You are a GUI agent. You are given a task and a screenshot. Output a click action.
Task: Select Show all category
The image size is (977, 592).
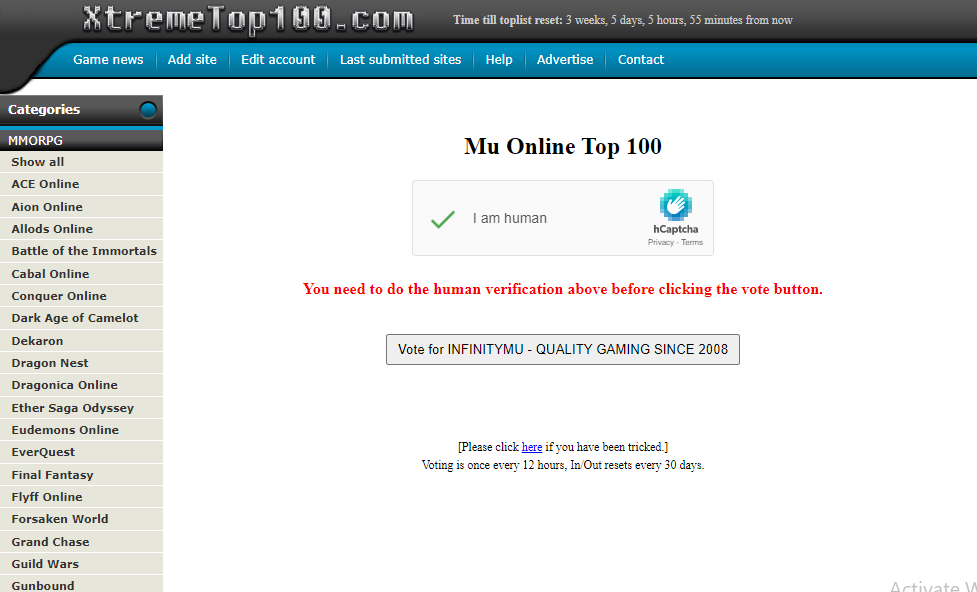(81, 162)
